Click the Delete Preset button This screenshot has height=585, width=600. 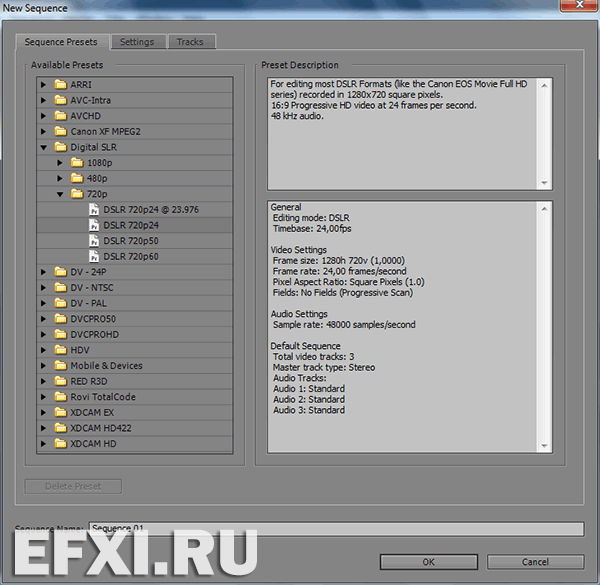tap(73, 486)
